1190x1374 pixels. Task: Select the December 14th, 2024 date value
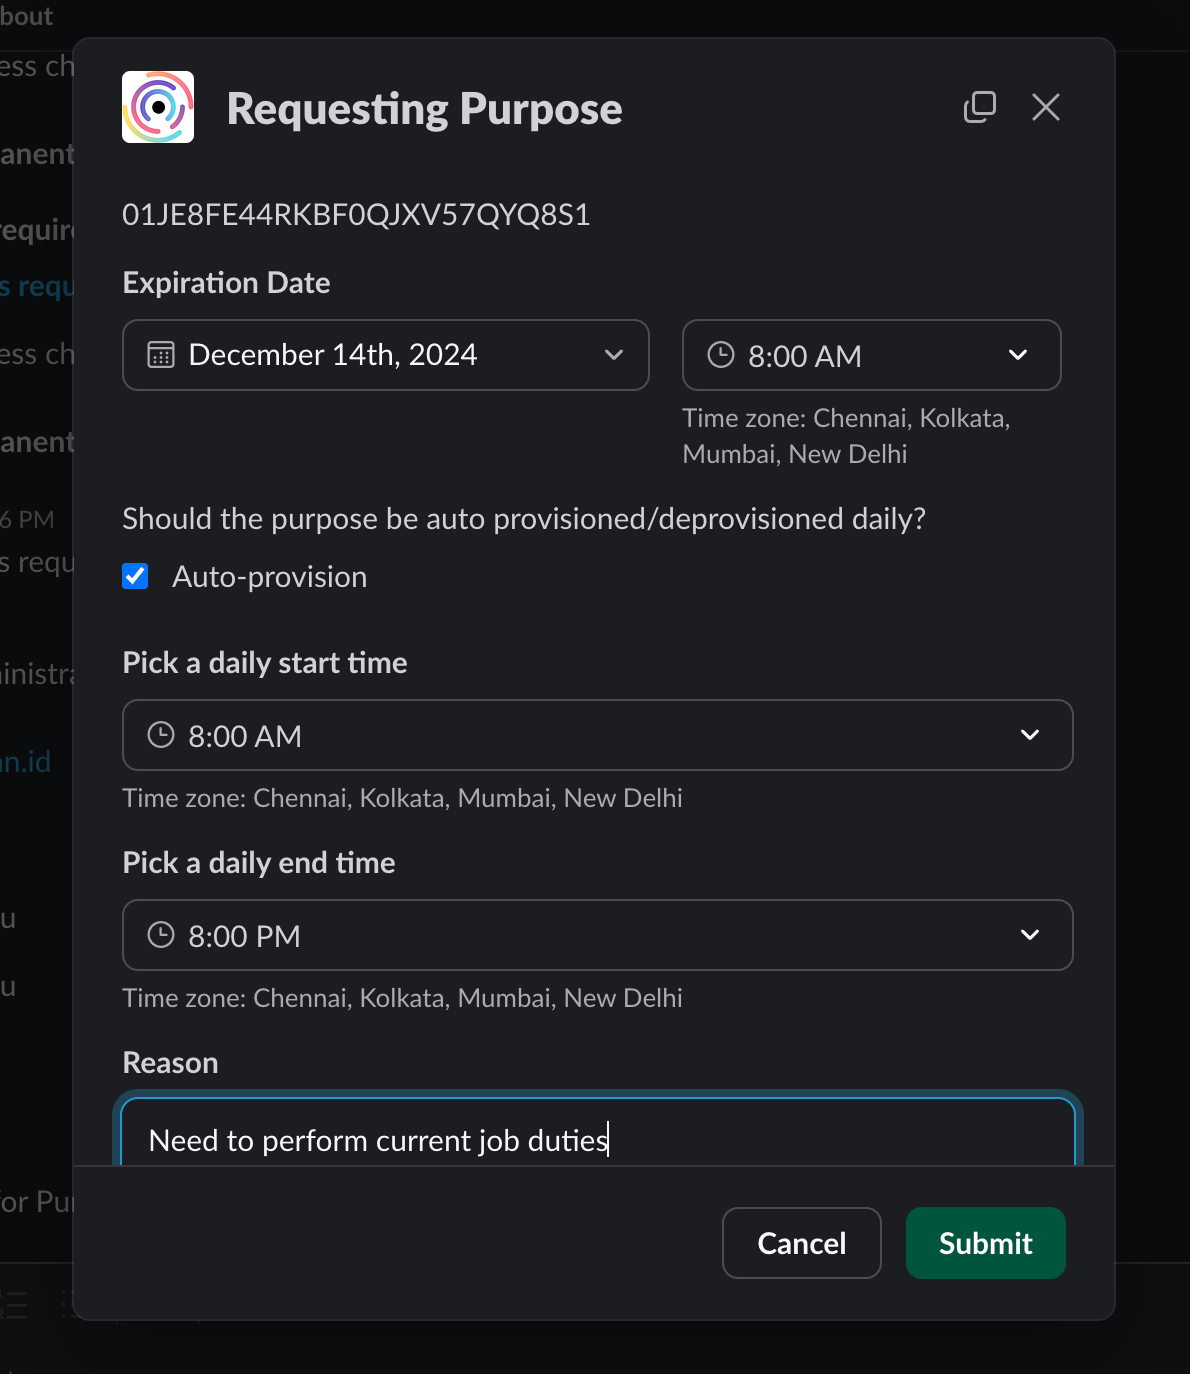(x=333, y=355)
